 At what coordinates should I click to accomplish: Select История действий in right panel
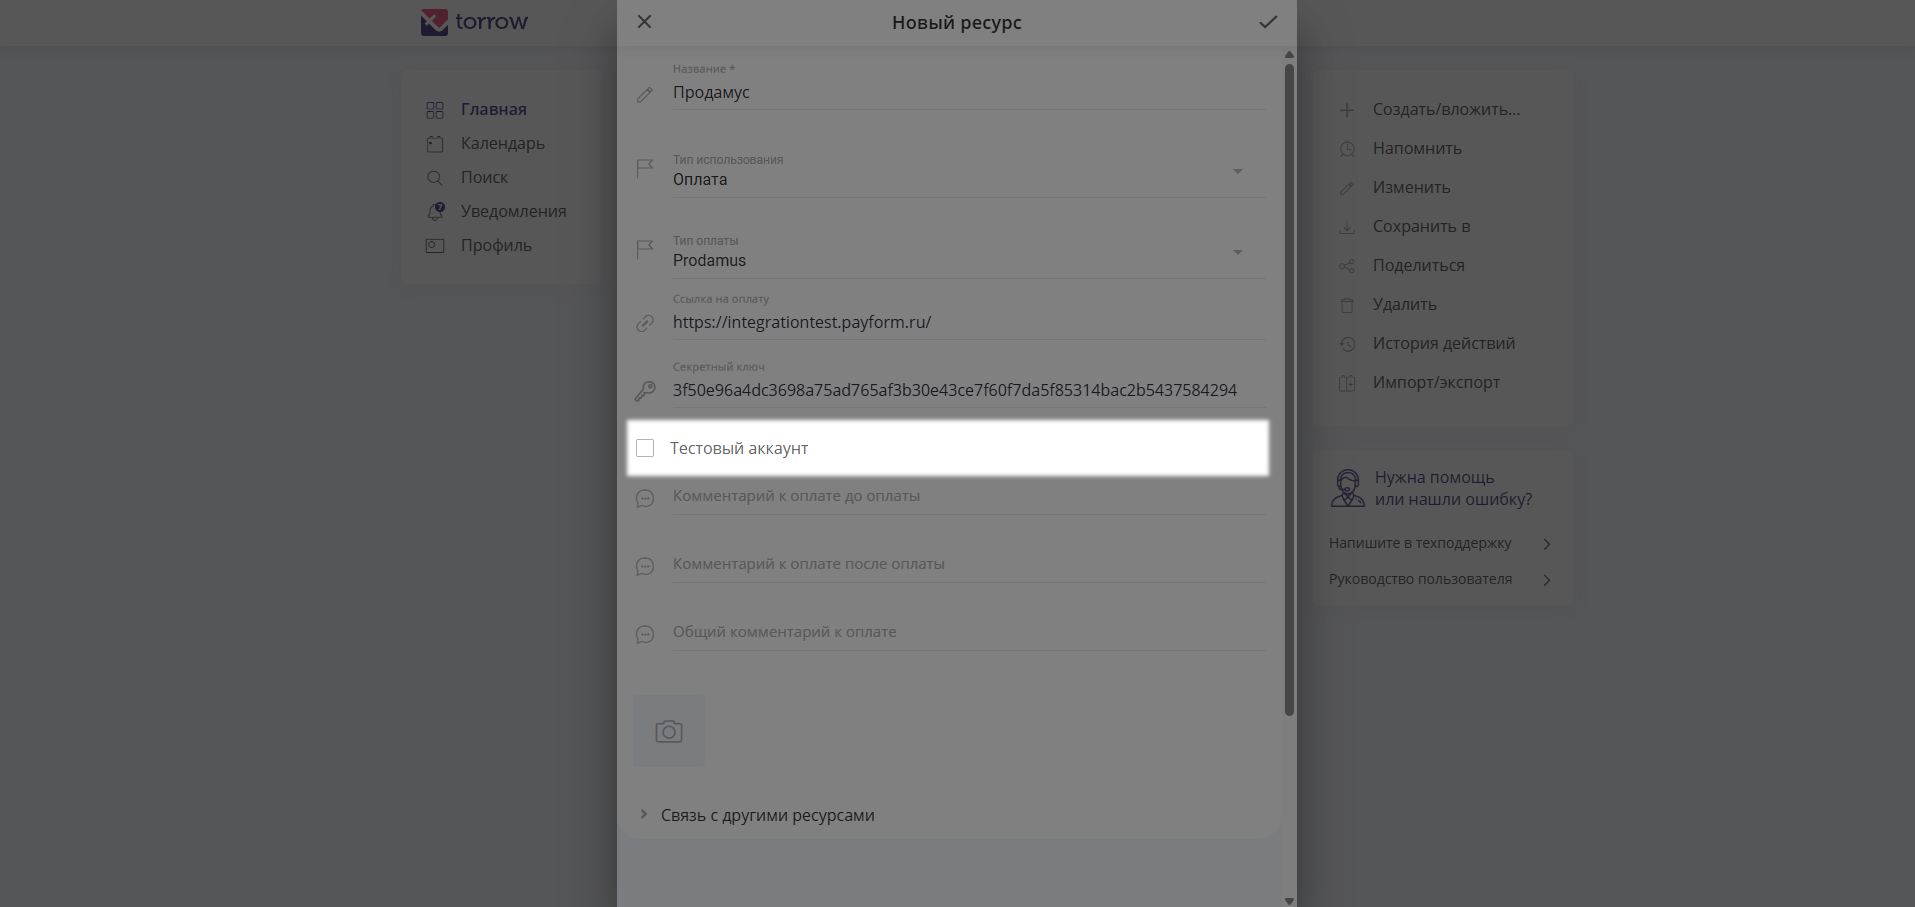[1443, 343]
